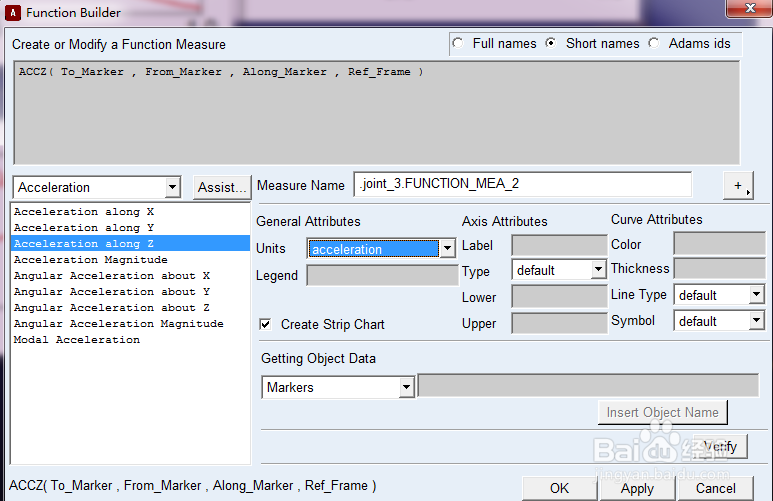
Task: Click the Verify button
Action: (x=720, y=446)
